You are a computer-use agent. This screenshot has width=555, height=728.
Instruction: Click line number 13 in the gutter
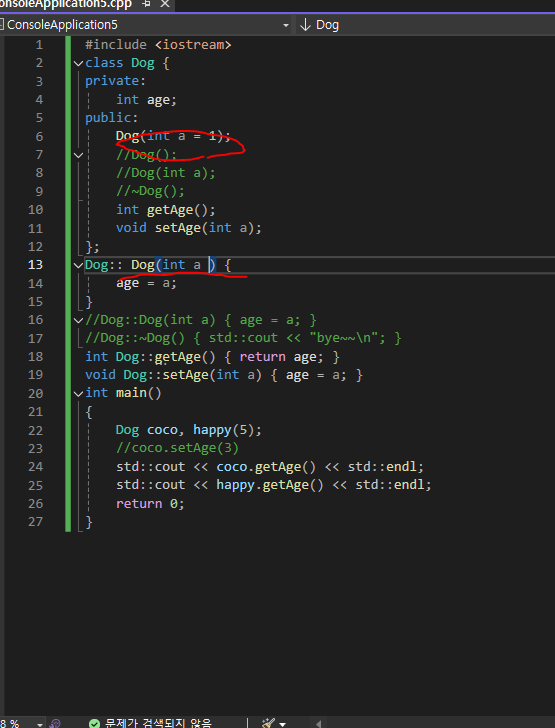click(35, 265)
